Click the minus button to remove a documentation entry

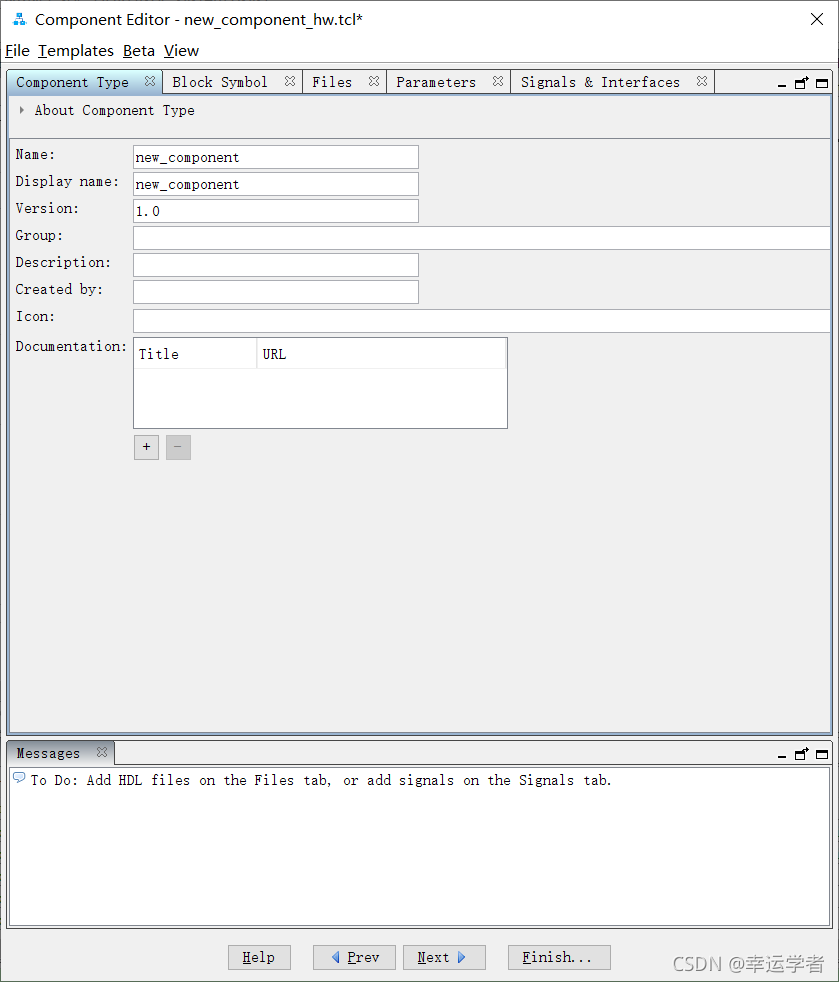coord(178,447)
